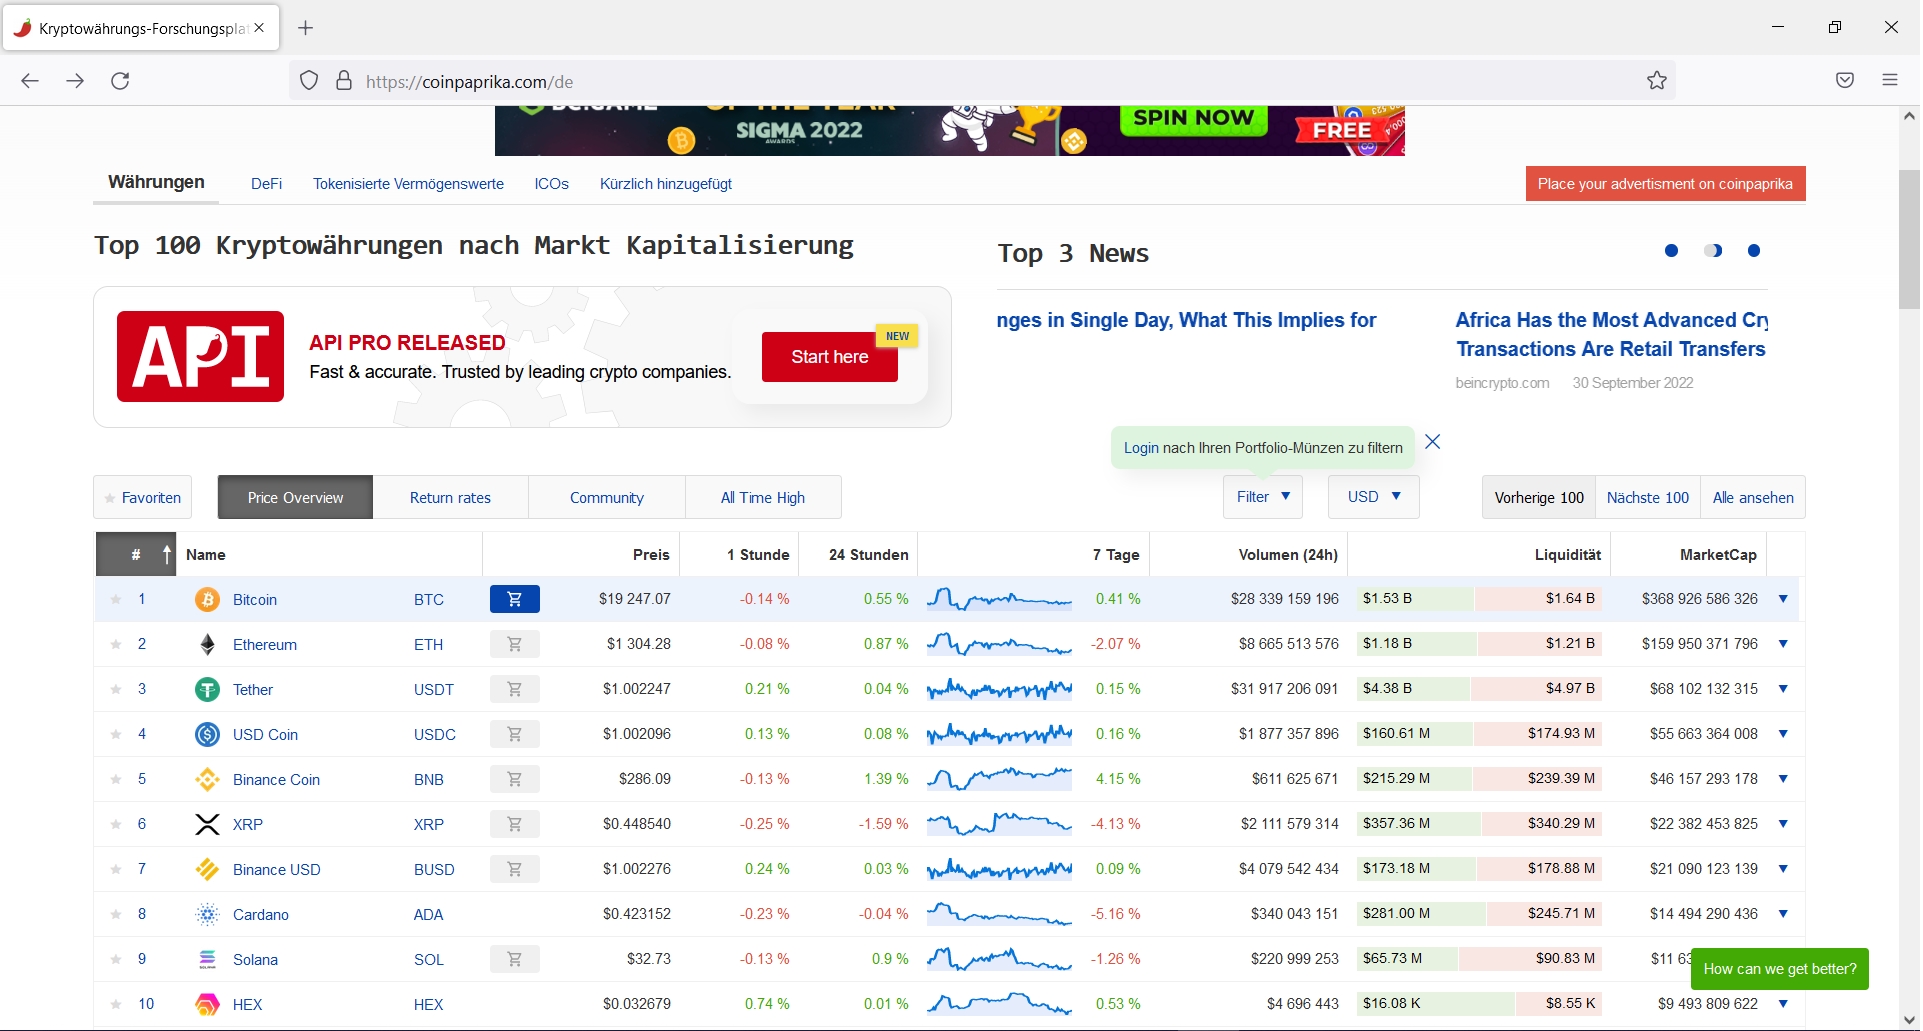The width and height of the screenshot is (1923, 1031).
Task: Open the USD currency dropdown
Action: point(1373,496)
